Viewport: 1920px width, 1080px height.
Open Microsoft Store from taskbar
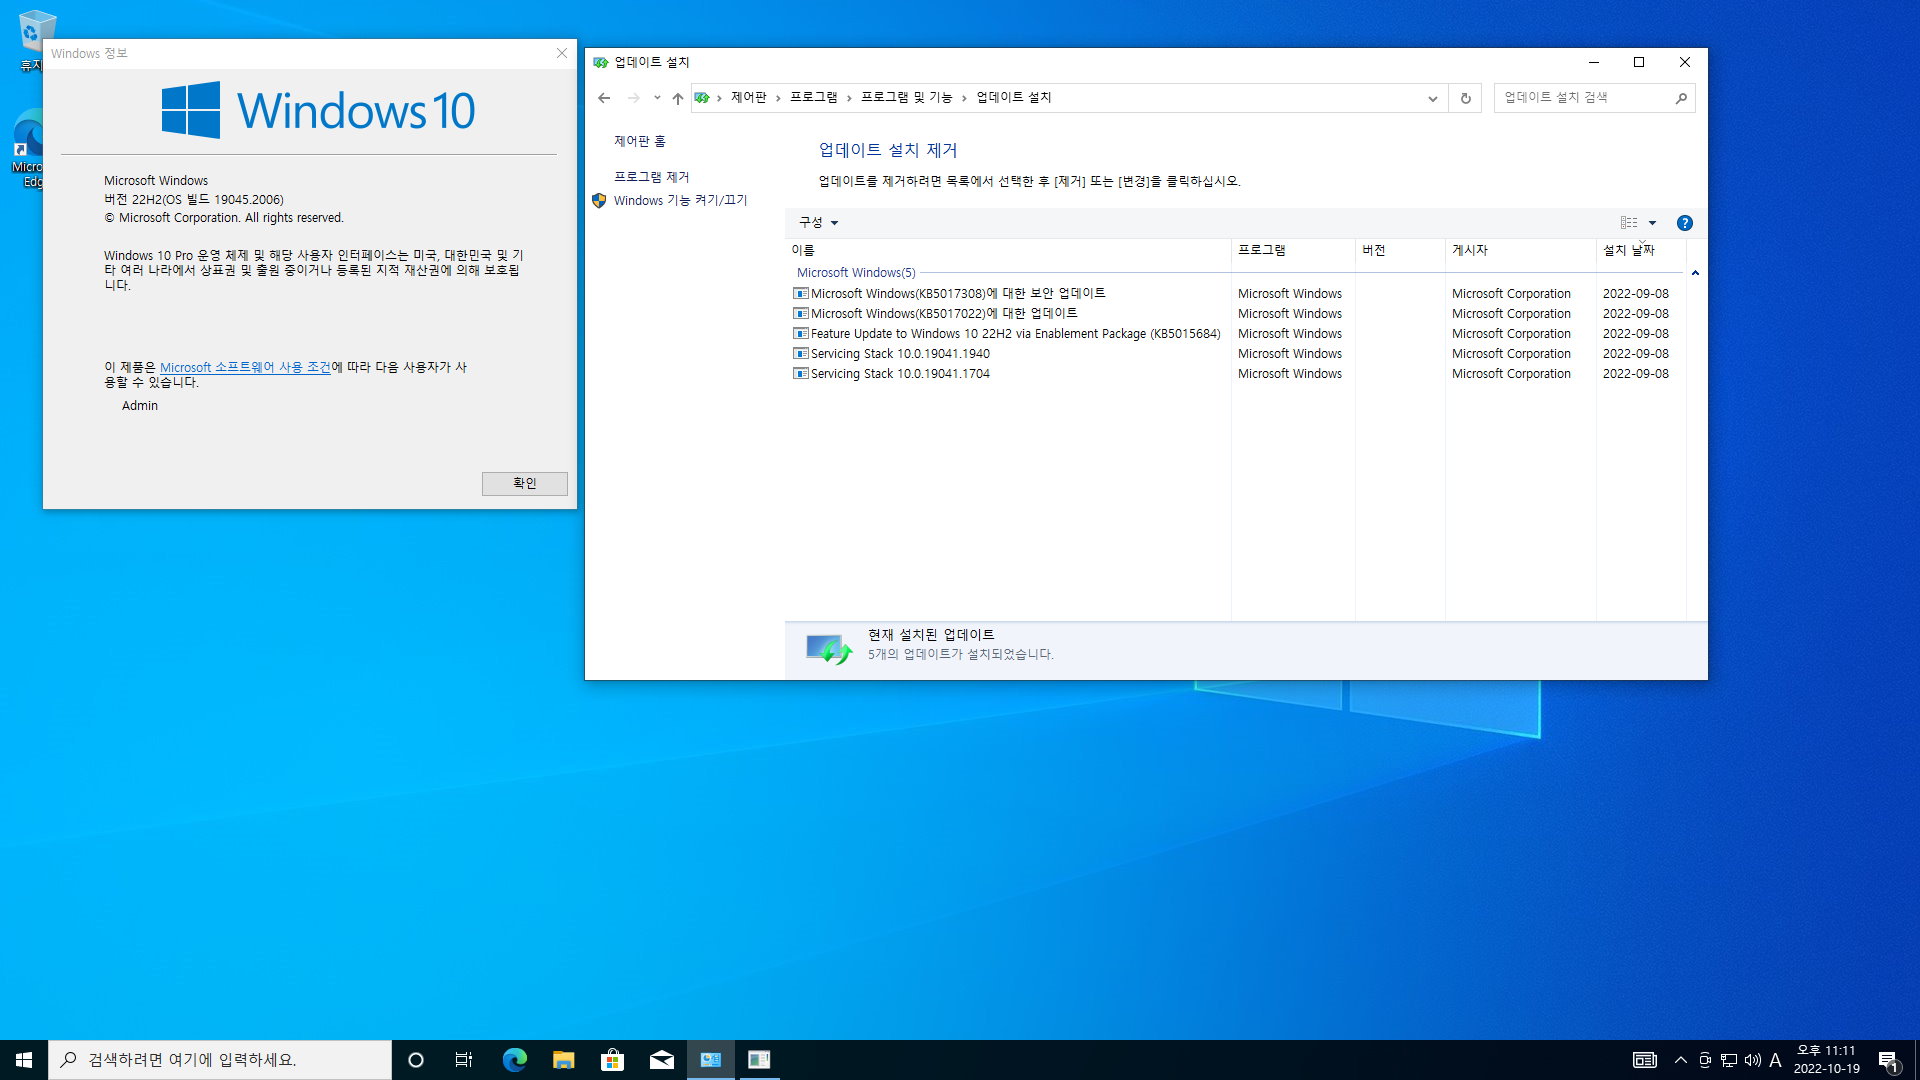point(612,1060)
